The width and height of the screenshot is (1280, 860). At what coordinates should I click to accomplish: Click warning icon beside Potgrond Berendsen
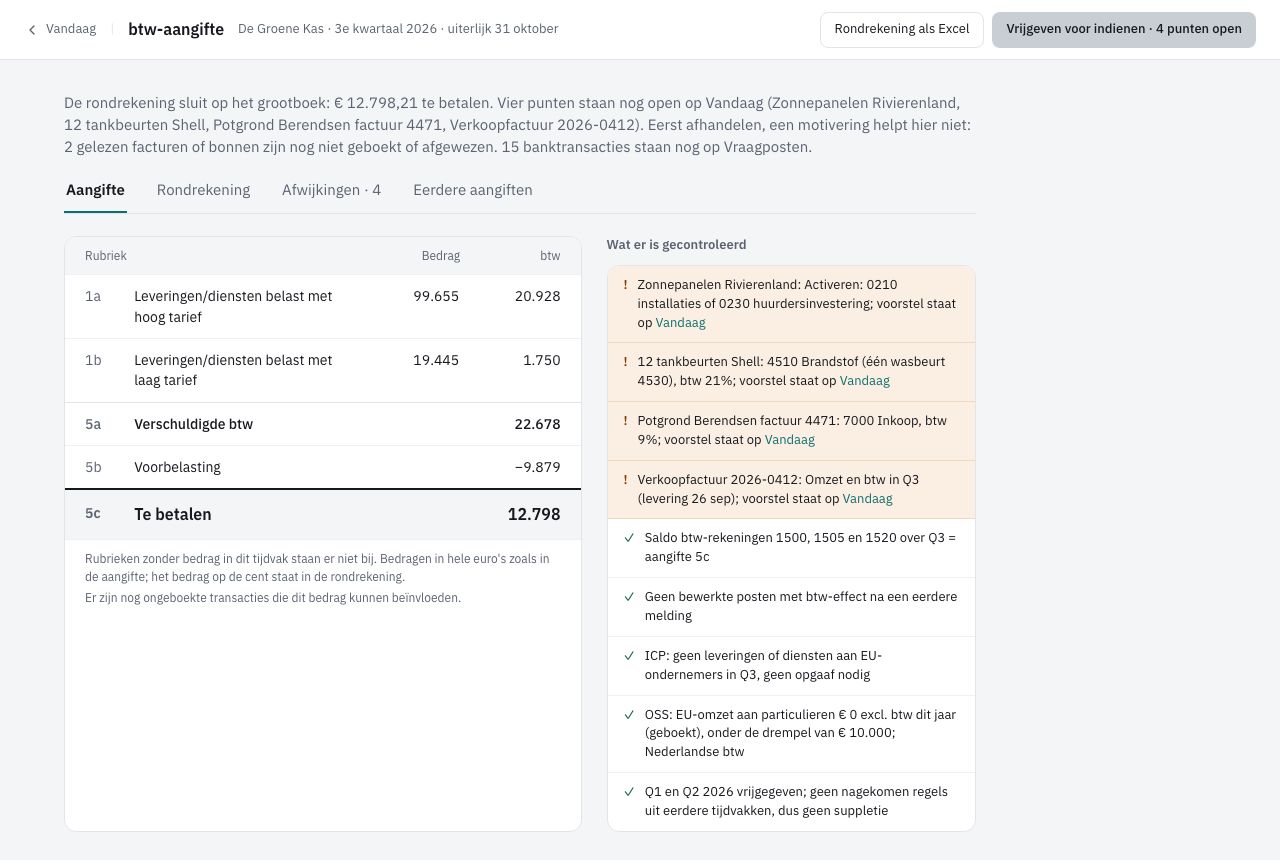click(x=626, y=421)
